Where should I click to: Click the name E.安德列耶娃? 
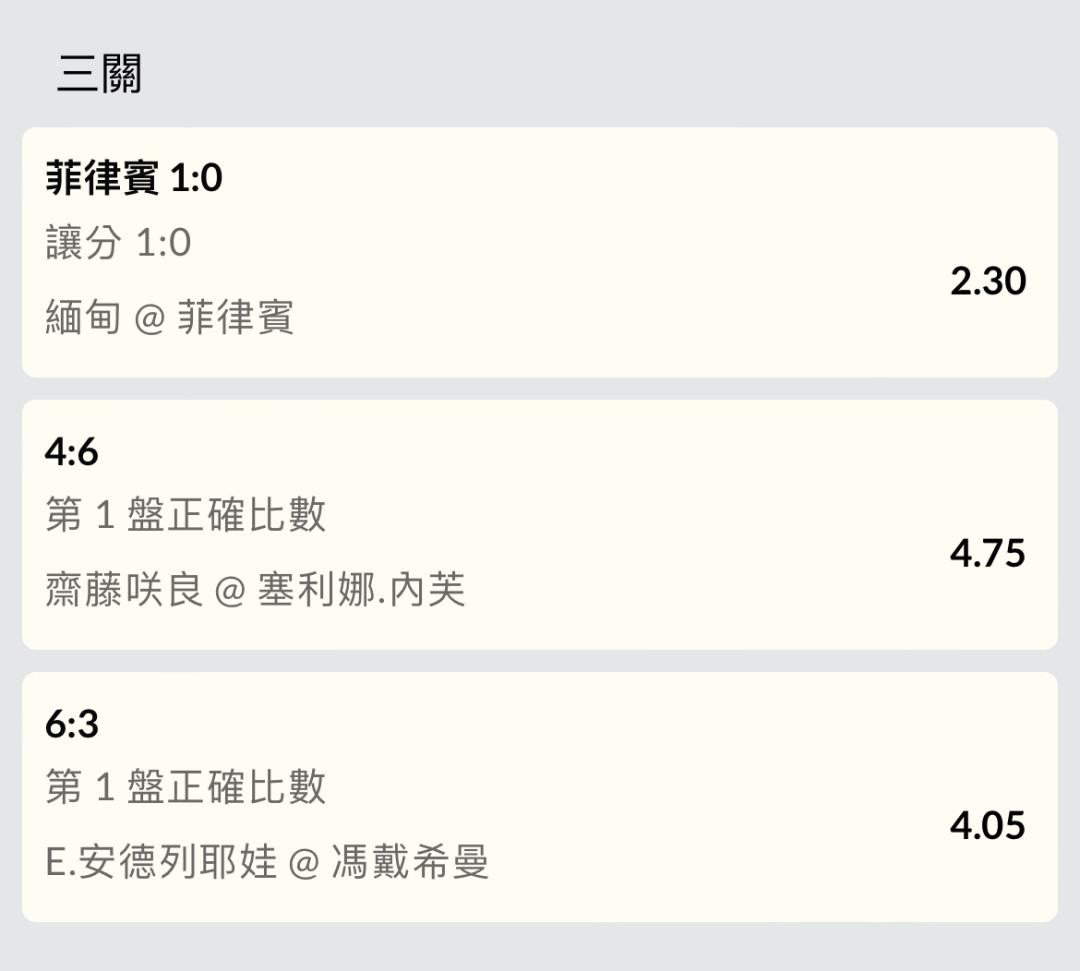pyautogui.click(x=161, y=862)
